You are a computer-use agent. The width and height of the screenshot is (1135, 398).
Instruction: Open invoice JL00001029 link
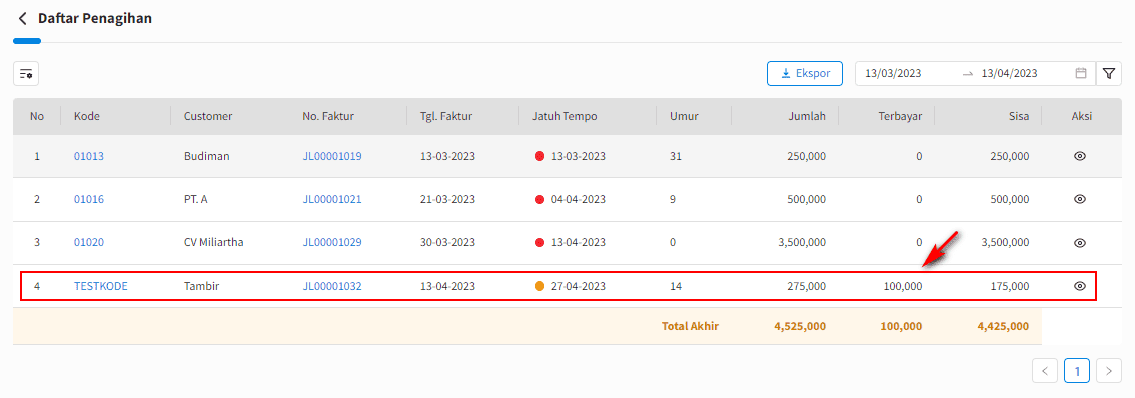pos(332,242)
